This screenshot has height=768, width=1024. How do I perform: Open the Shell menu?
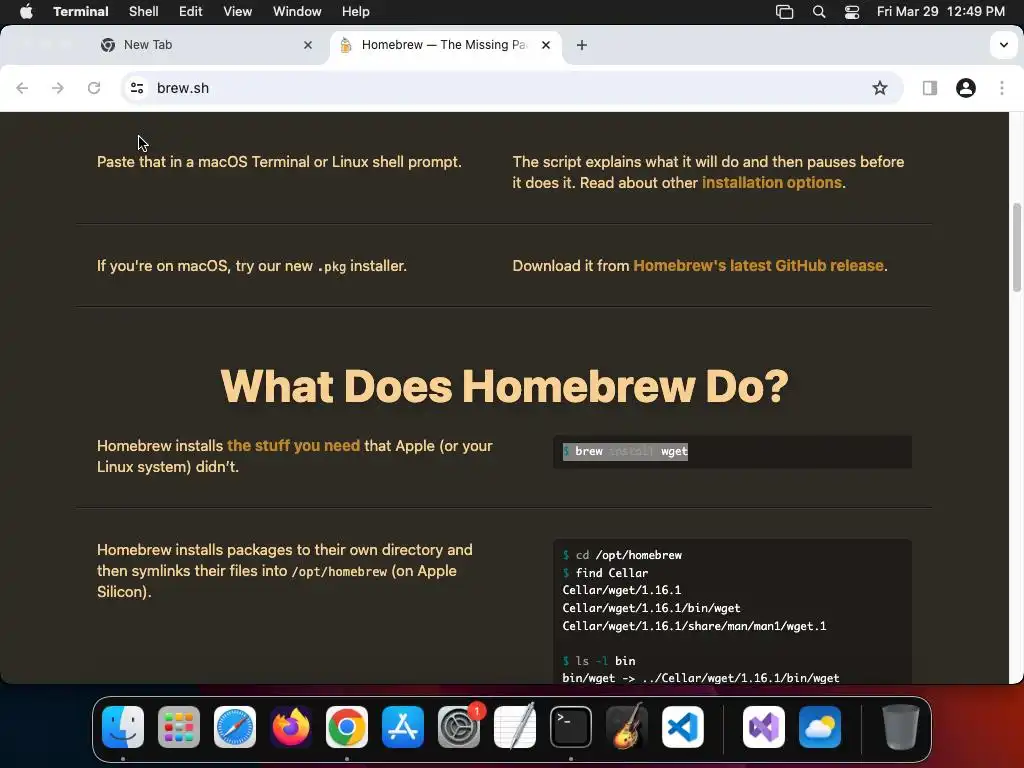[x=144, y=12]
